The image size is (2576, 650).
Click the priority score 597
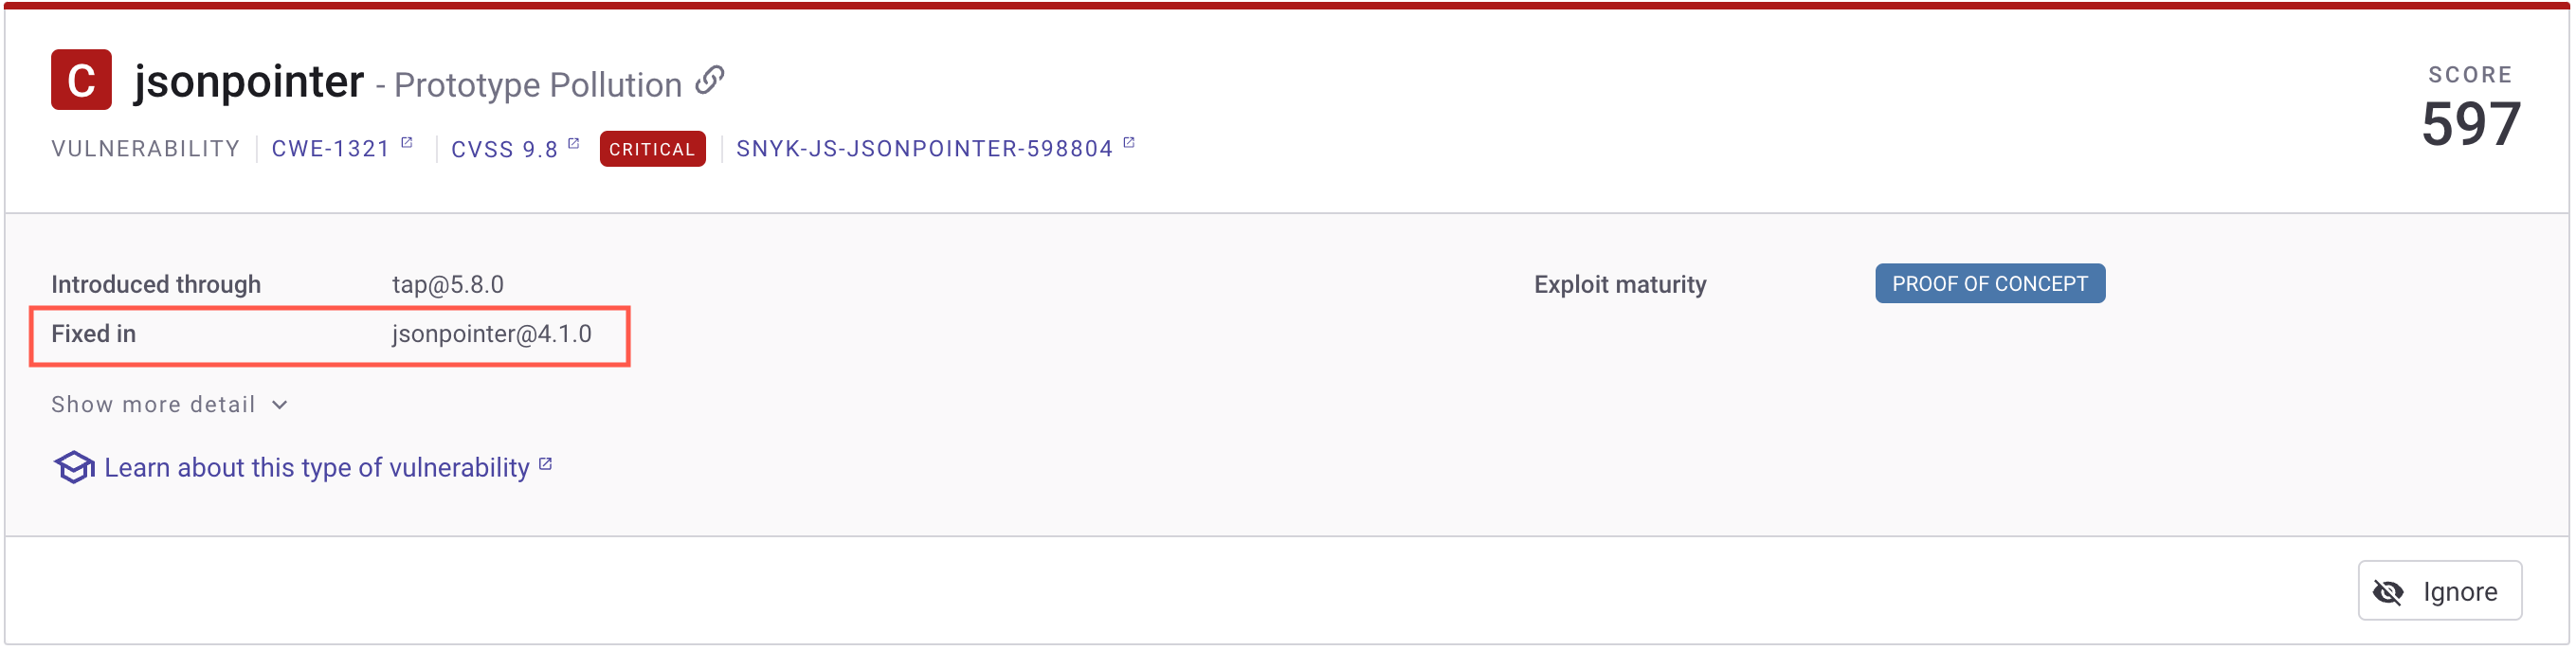point(2470,124)
